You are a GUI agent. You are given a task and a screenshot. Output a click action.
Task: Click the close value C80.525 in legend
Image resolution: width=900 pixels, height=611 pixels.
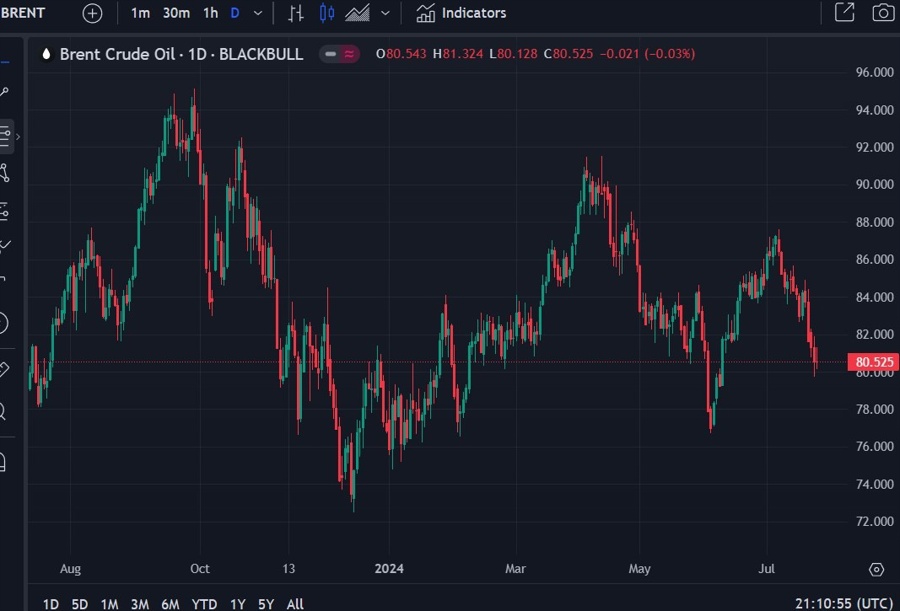[x=568, y=54]
